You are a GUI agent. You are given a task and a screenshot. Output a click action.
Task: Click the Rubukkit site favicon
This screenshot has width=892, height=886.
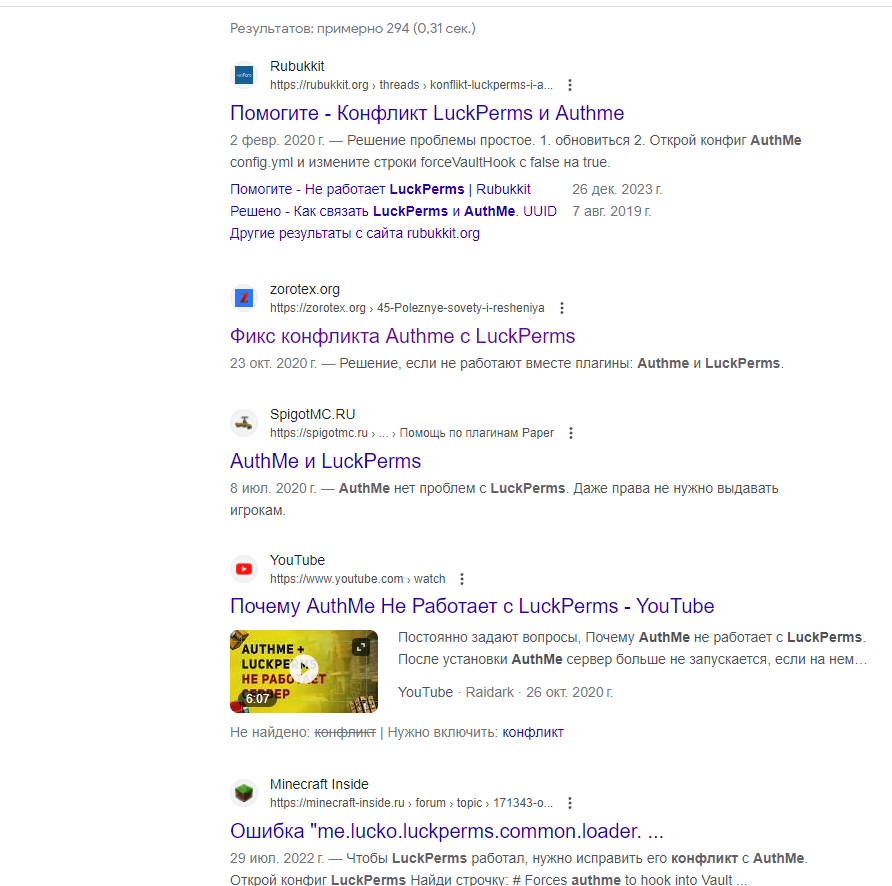pyautogui.click(x=244, y=75)
